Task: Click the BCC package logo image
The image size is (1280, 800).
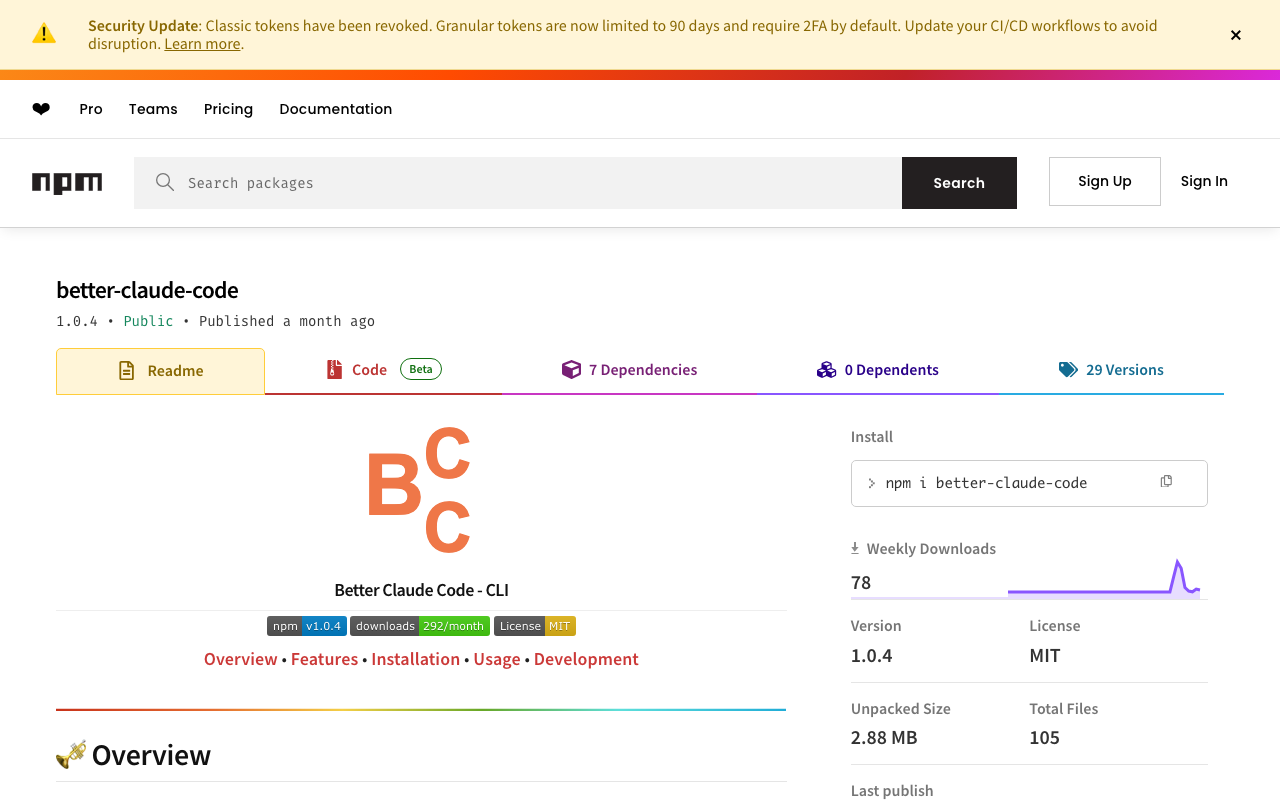Action: coord(419,490)
